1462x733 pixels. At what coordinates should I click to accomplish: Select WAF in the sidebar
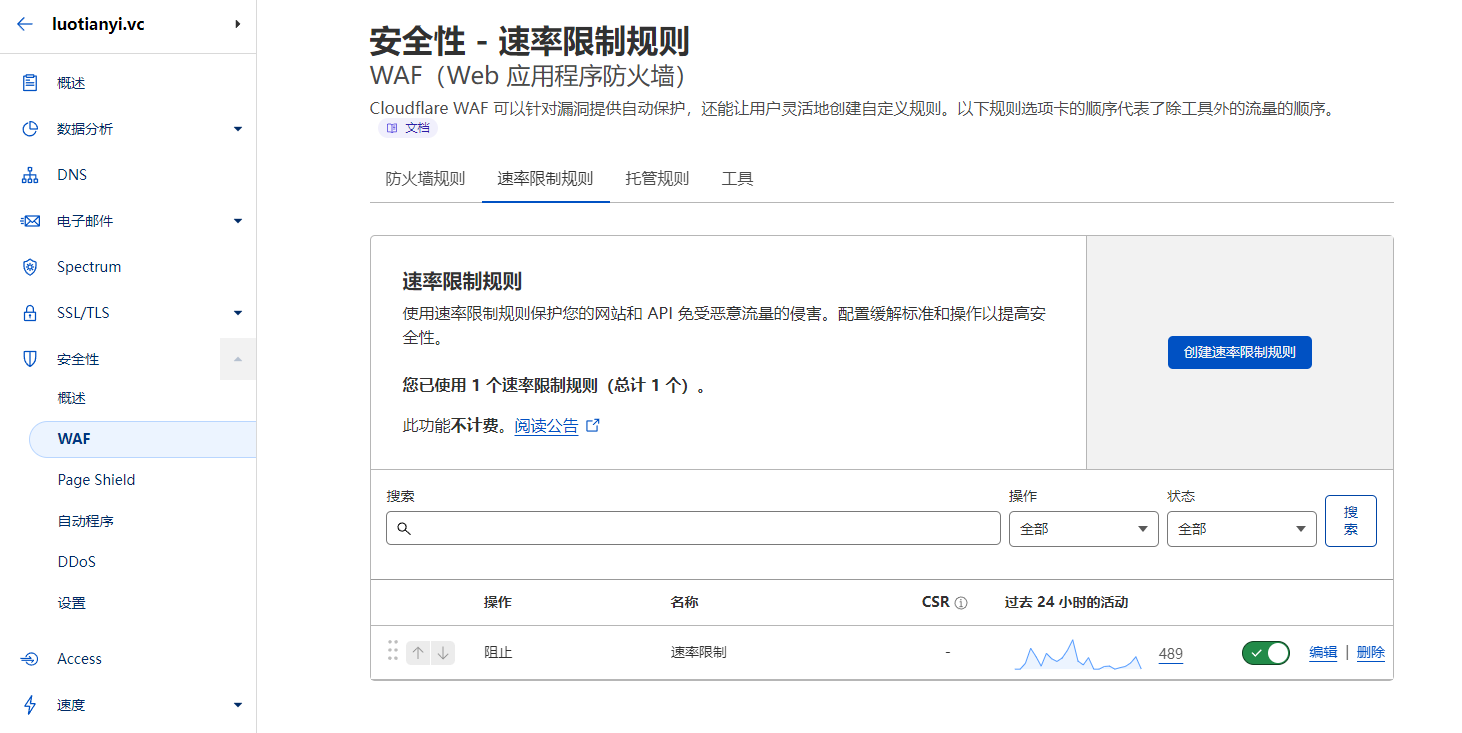[143, 439]
